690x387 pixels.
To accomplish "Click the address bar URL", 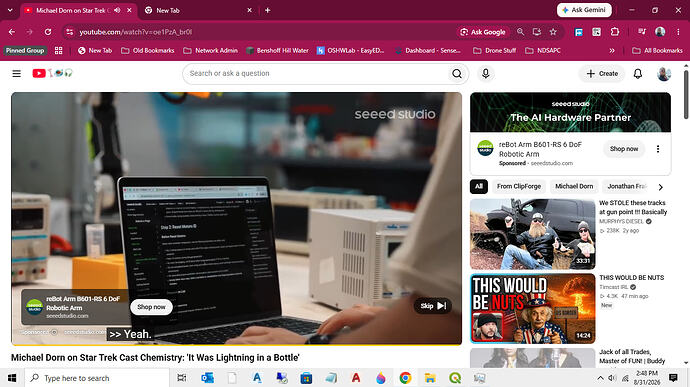I will [136, 32].
